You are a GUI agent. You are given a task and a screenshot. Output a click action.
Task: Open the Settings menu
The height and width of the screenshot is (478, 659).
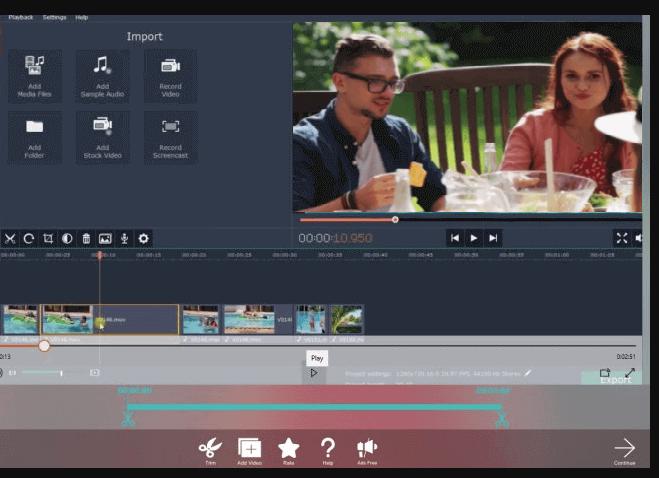pos(54,17)
